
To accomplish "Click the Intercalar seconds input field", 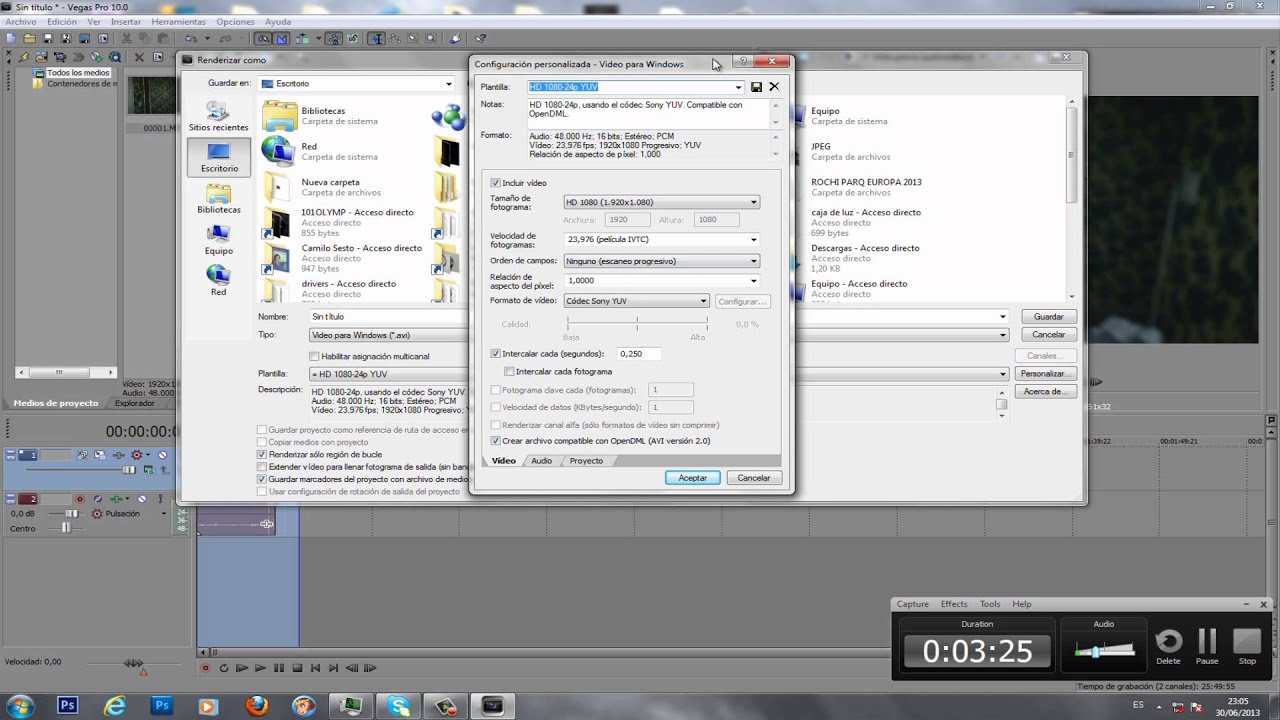I will tap(640, 354).
